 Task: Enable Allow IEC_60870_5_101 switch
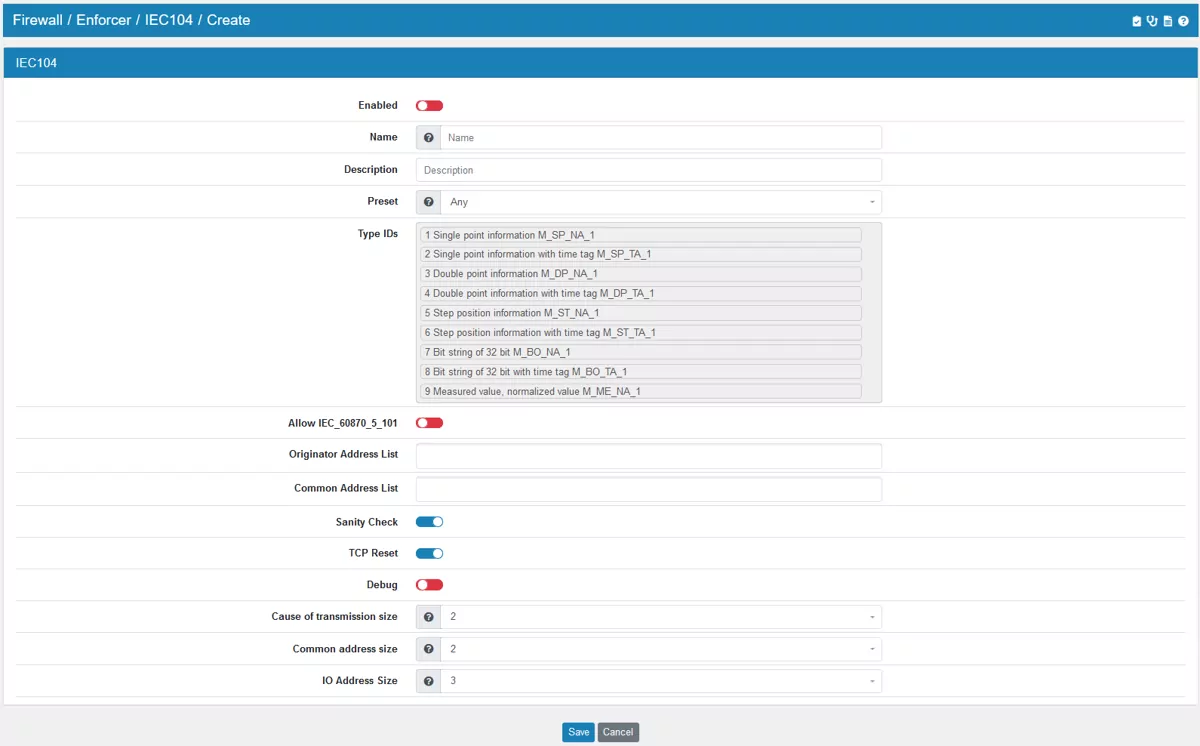pyautogui.click(x=429, y=423)
